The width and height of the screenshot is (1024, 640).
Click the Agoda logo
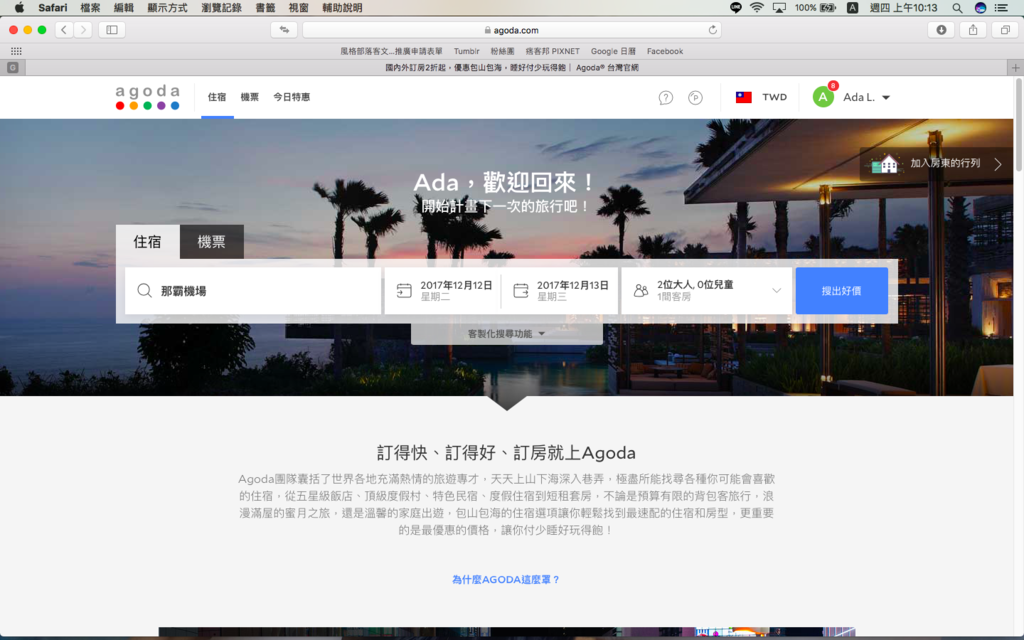(x=148, y=97)
